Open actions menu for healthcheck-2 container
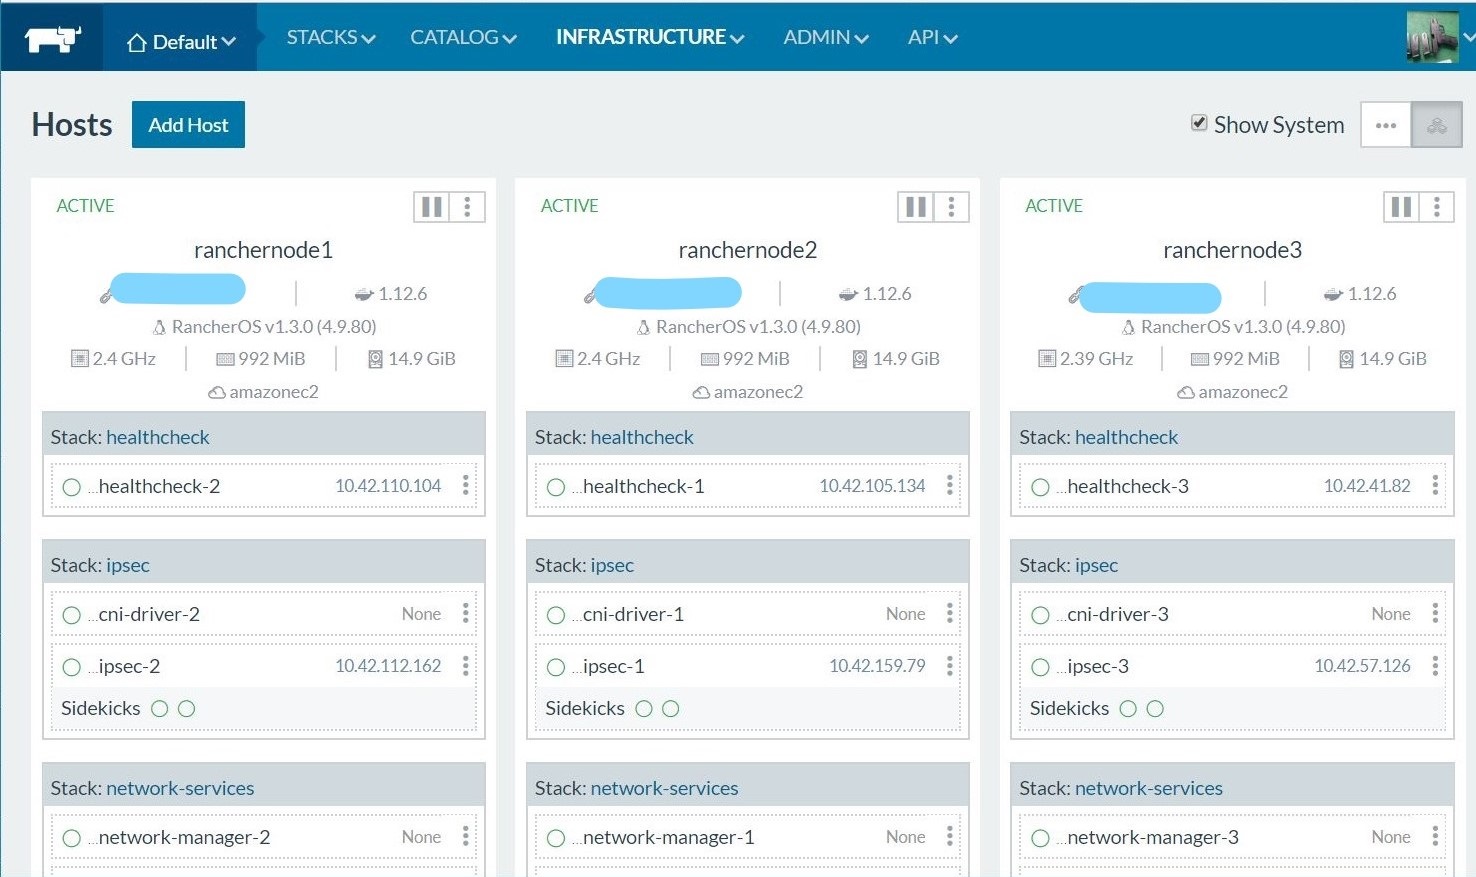The height and width of the screenshot is (877, 1476). 465,486
